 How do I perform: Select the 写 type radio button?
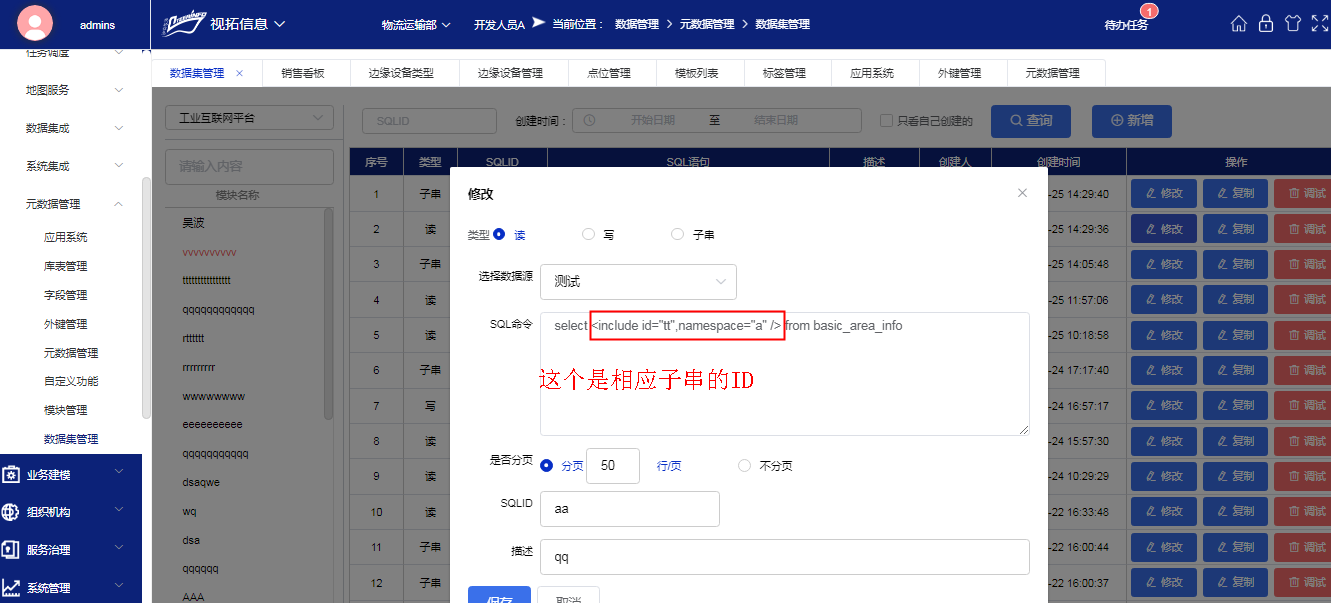[x=588, y=234]
